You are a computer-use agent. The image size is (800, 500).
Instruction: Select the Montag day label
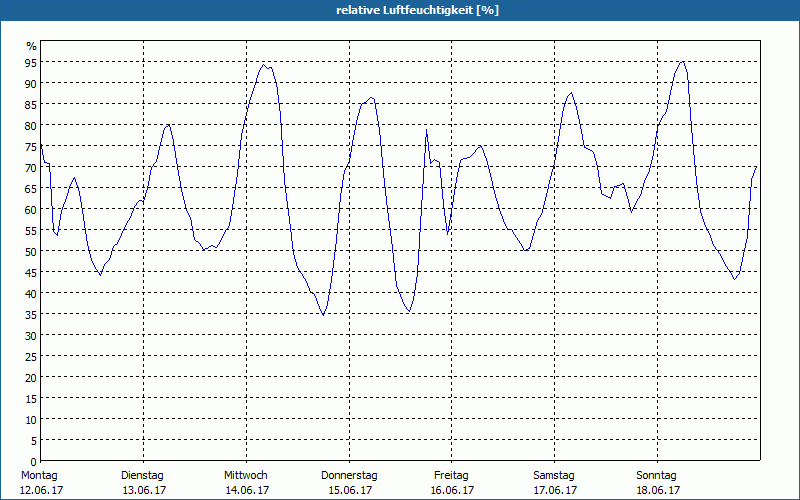40,475
